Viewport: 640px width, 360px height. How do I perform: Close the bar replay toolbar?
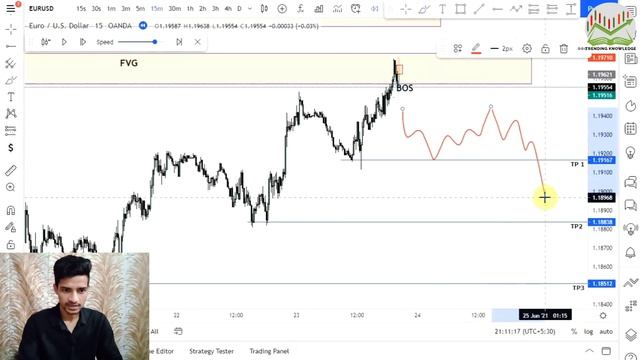(198, 42)
